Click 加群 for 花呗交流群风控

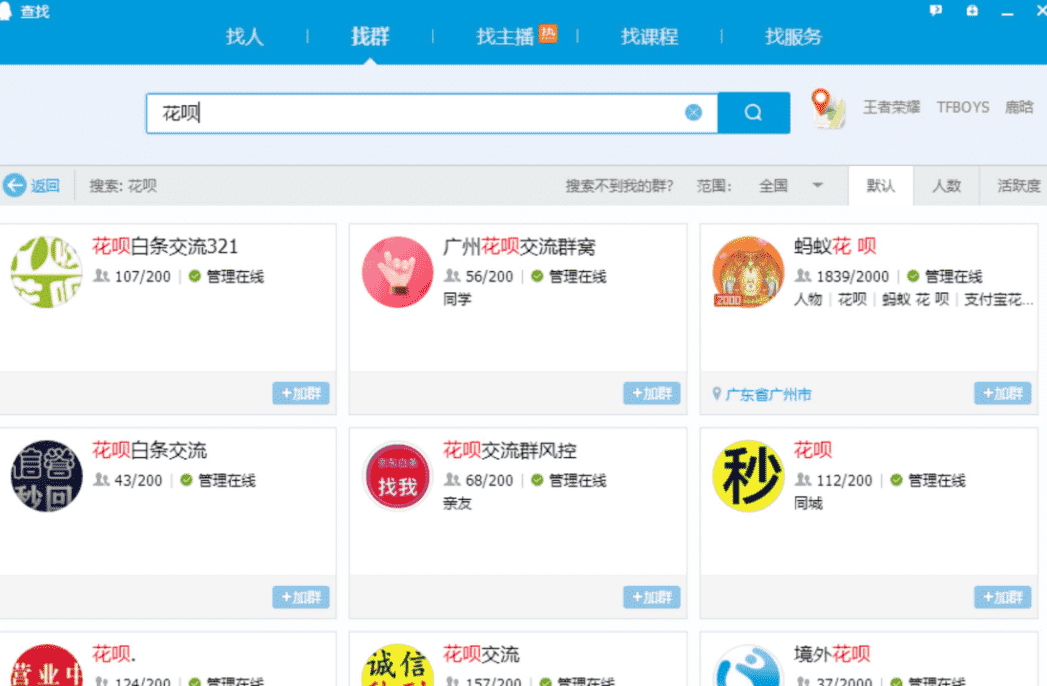pyautogui.click(x=652, y=597)
